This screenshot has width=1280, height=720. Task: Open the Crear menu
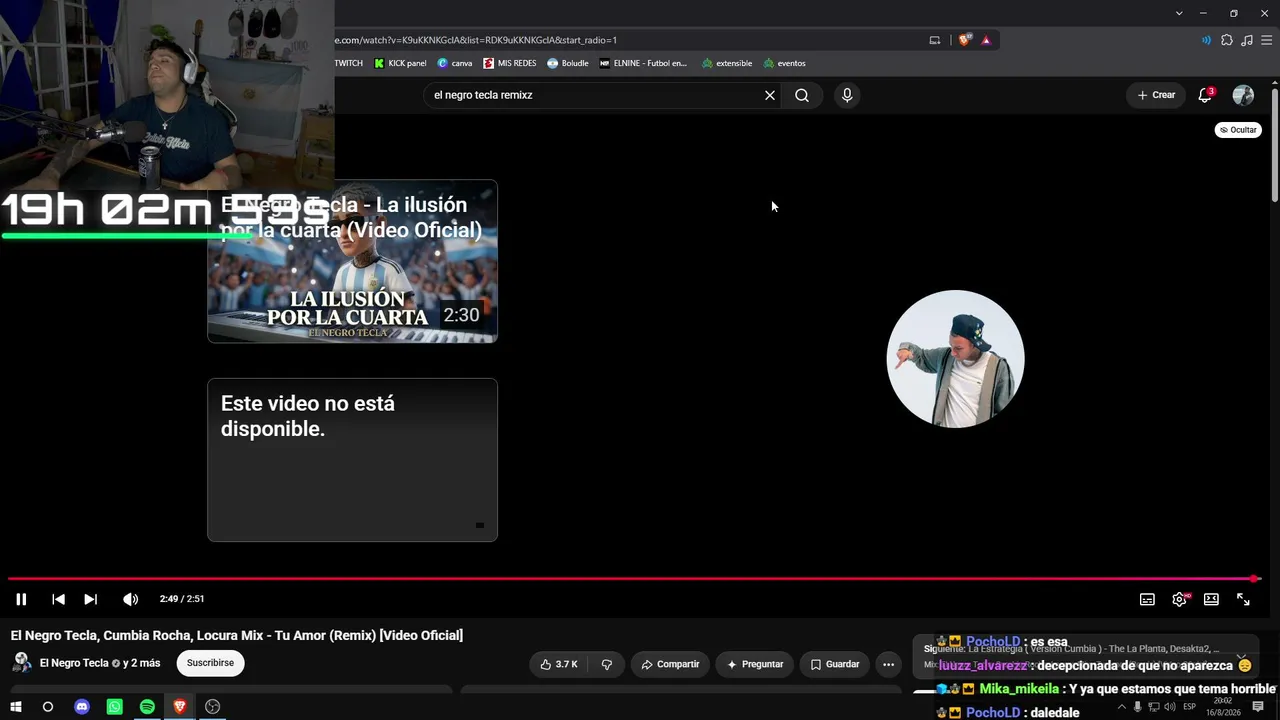point(1156,95)
